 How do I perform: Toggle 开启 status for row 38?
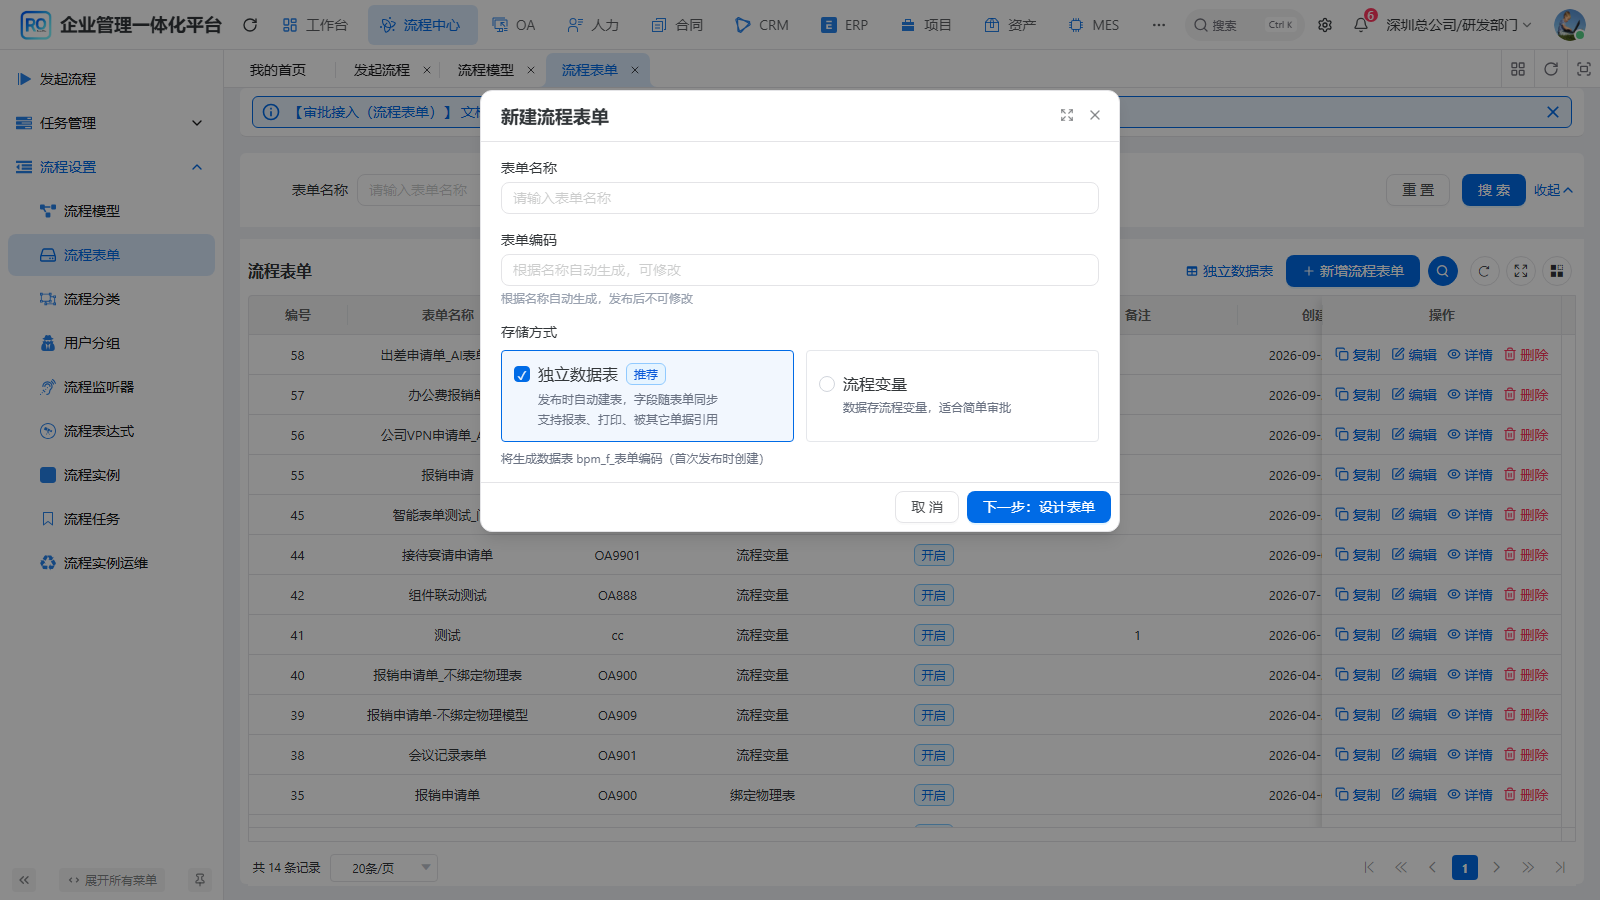[933, 755]
